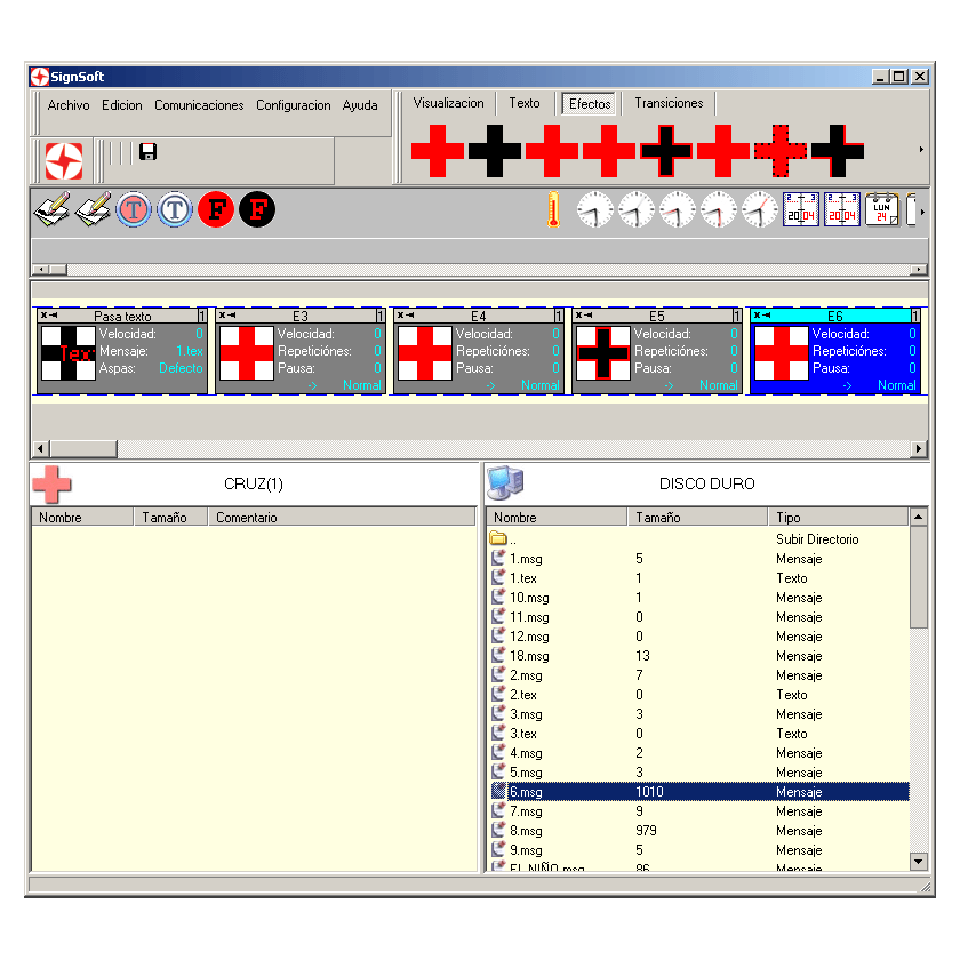Choose the dotted-outline red cross effect

780,151
